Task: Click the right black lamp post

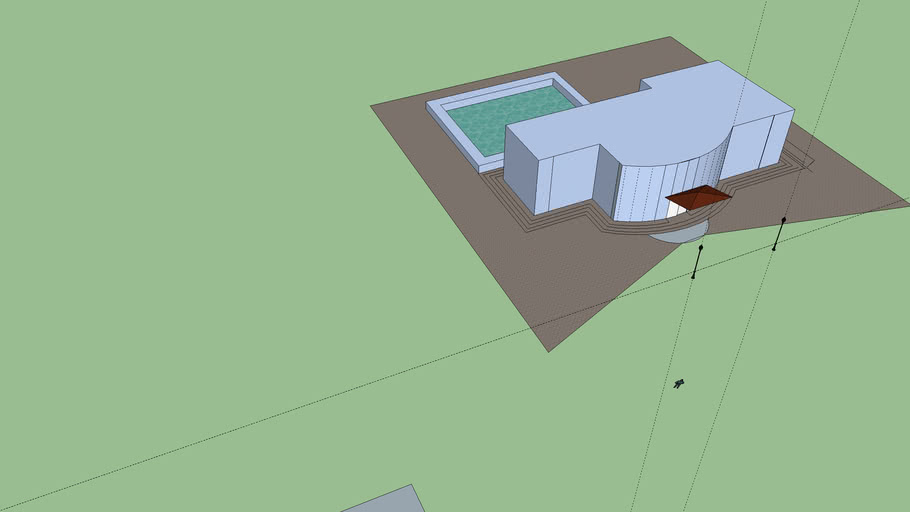Action: (778, 234)
